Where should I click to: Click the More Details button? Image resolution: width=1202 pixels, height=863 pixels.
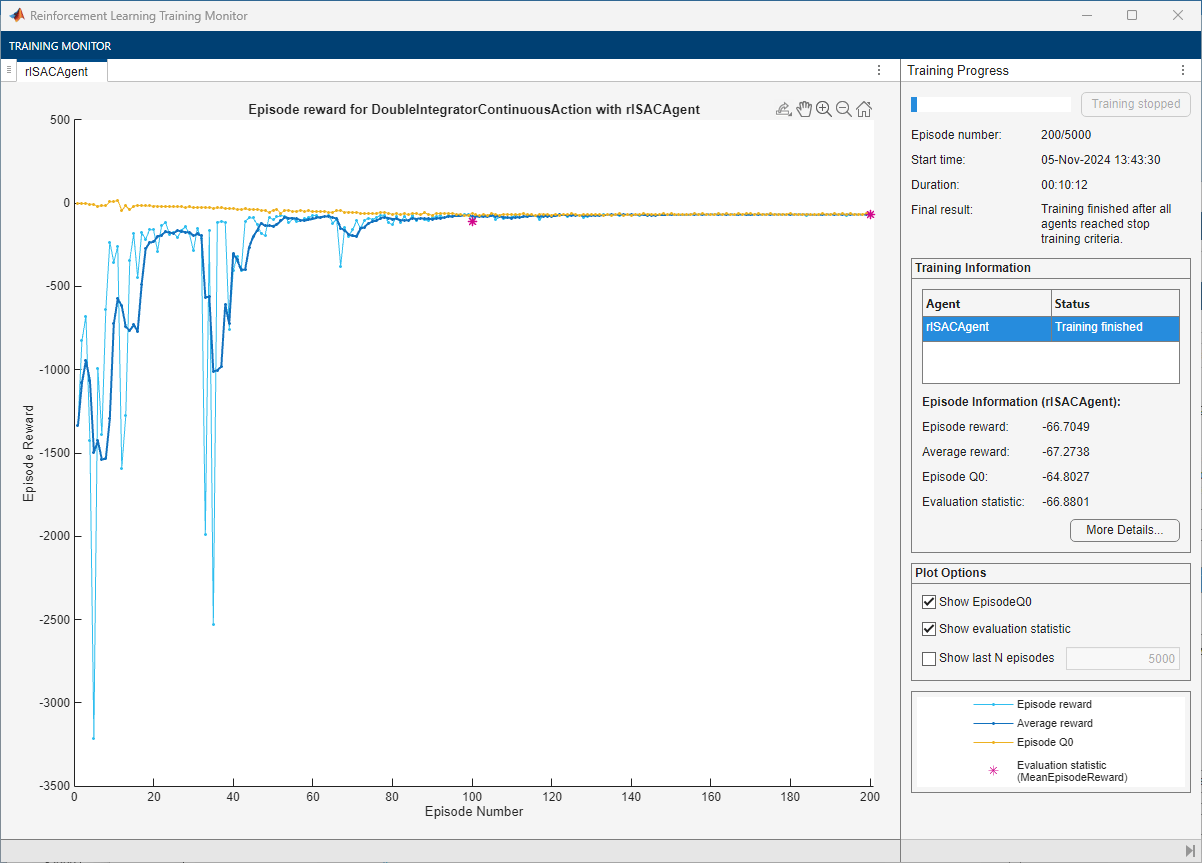pyautogui.click(x=1124, y=530)
